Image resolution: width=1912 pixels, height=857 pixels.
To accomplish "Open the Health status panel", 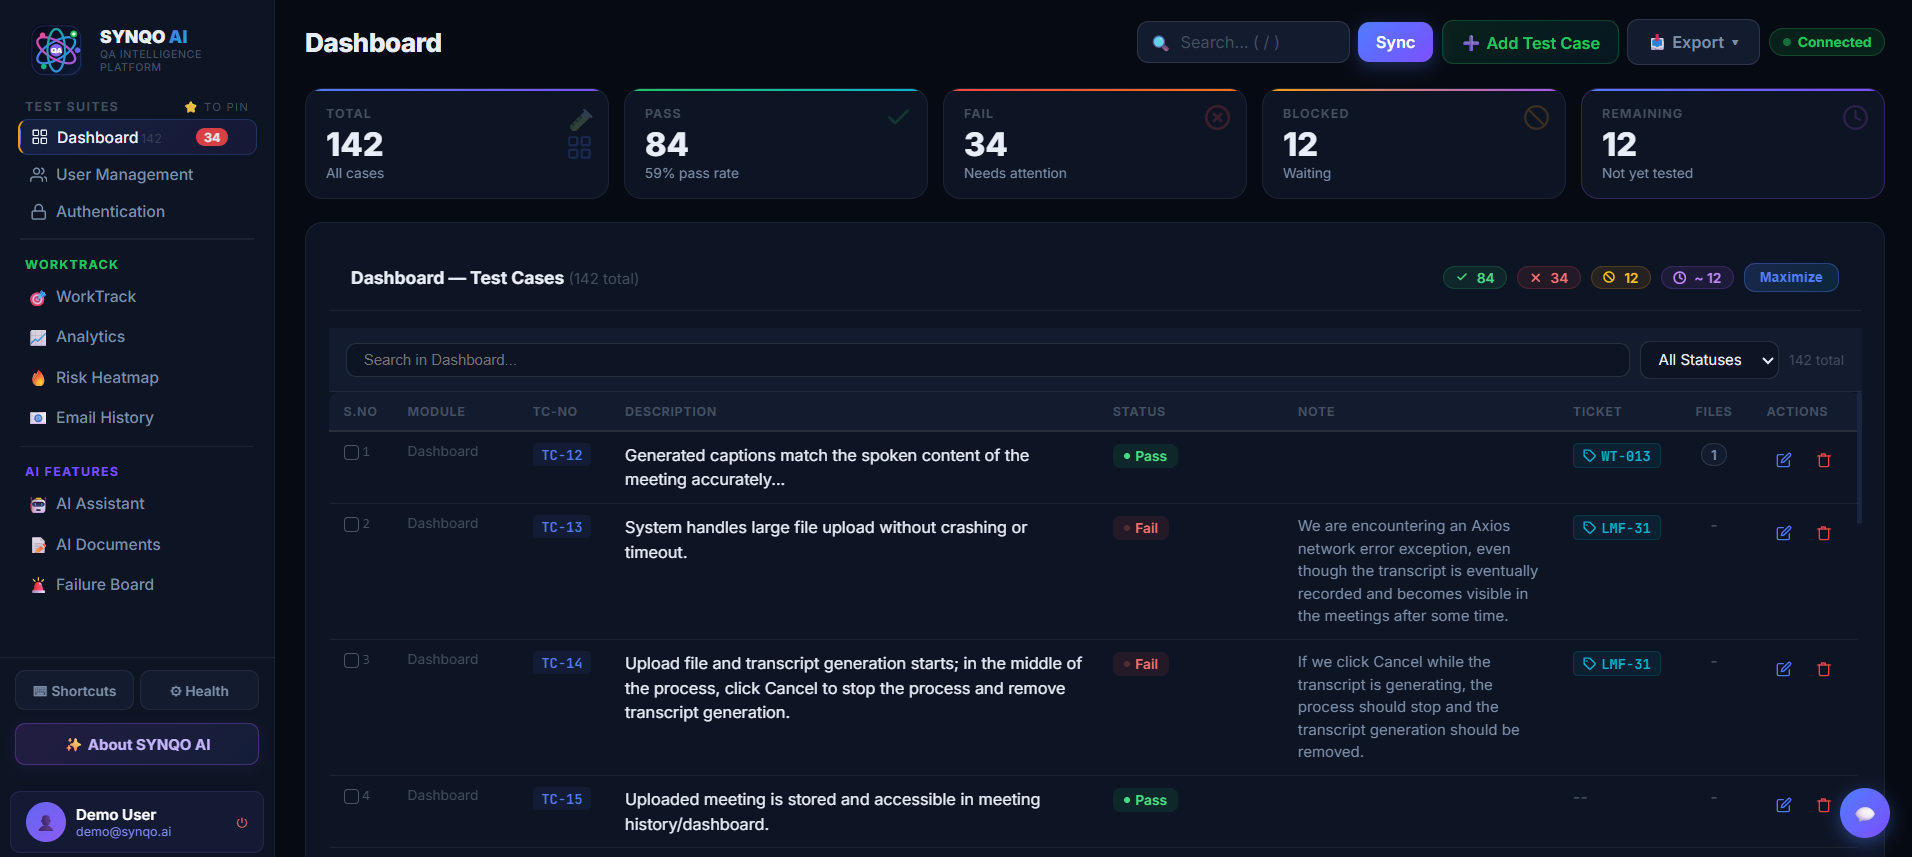I will pyautogui.click(x=199, y=691).
